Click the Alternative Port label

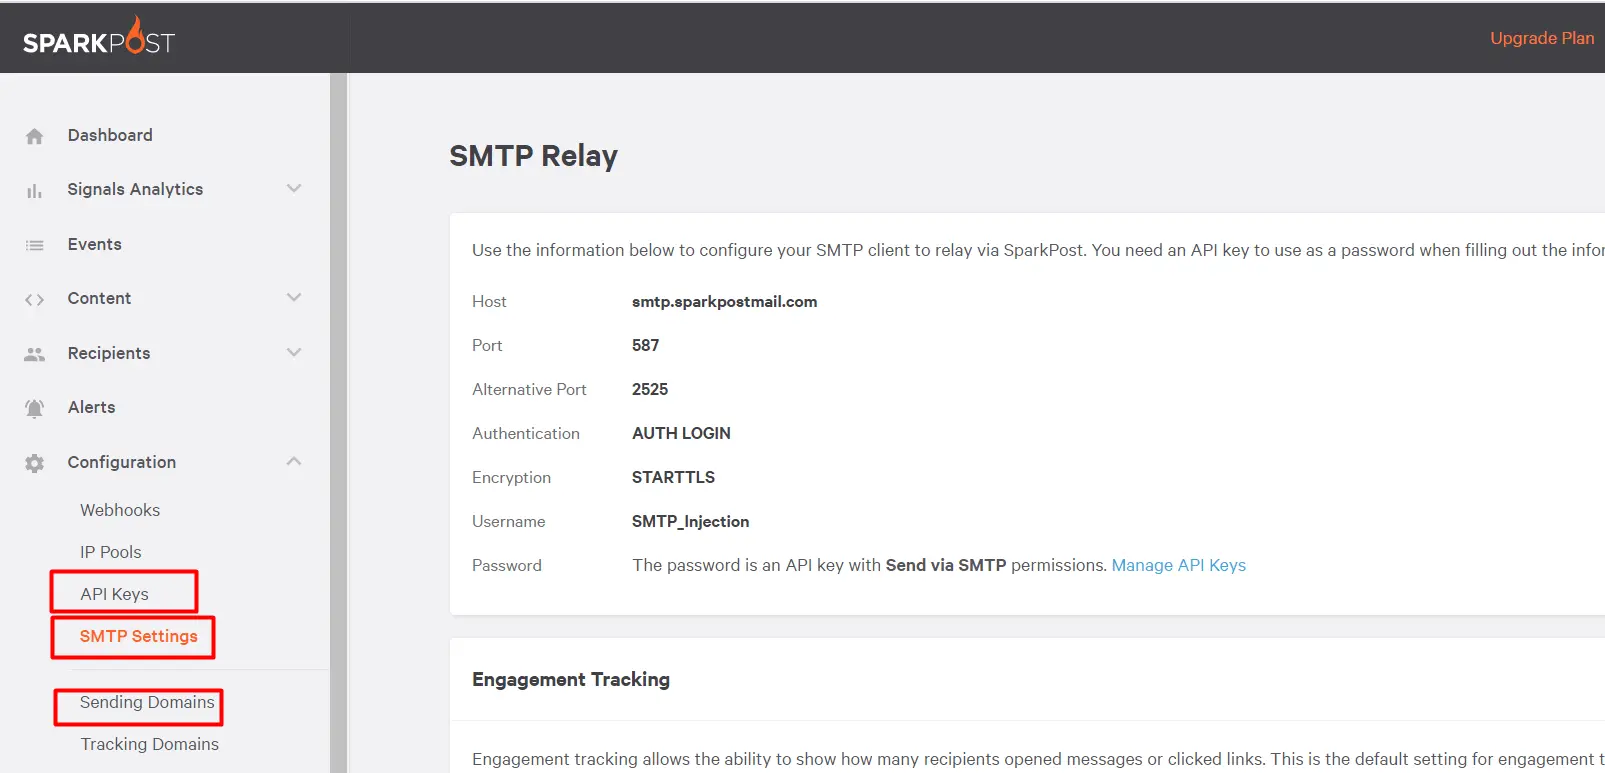529,389
